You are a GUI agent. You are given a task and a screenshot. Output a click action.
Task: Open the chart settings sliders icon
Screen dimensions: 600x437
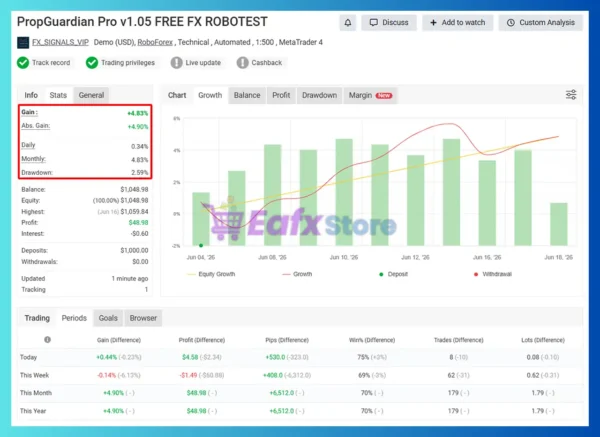click(571, 95)
